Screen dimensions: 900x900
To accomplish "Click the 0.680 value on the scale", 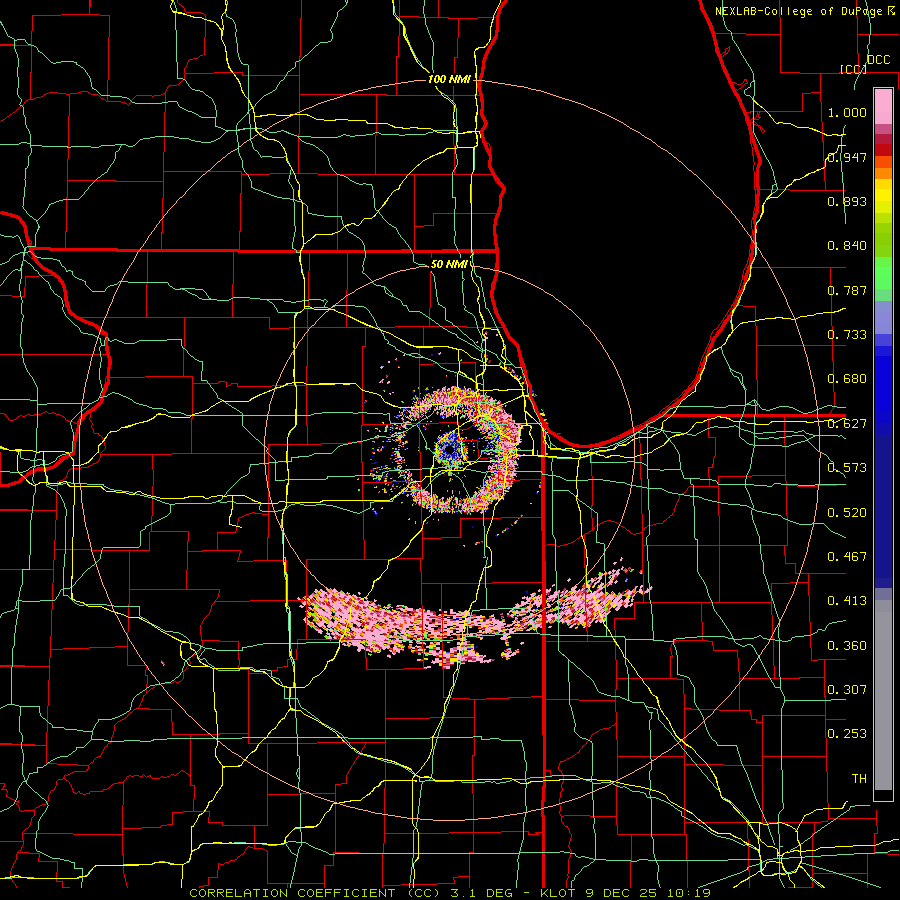I will [x=847, y=379].
